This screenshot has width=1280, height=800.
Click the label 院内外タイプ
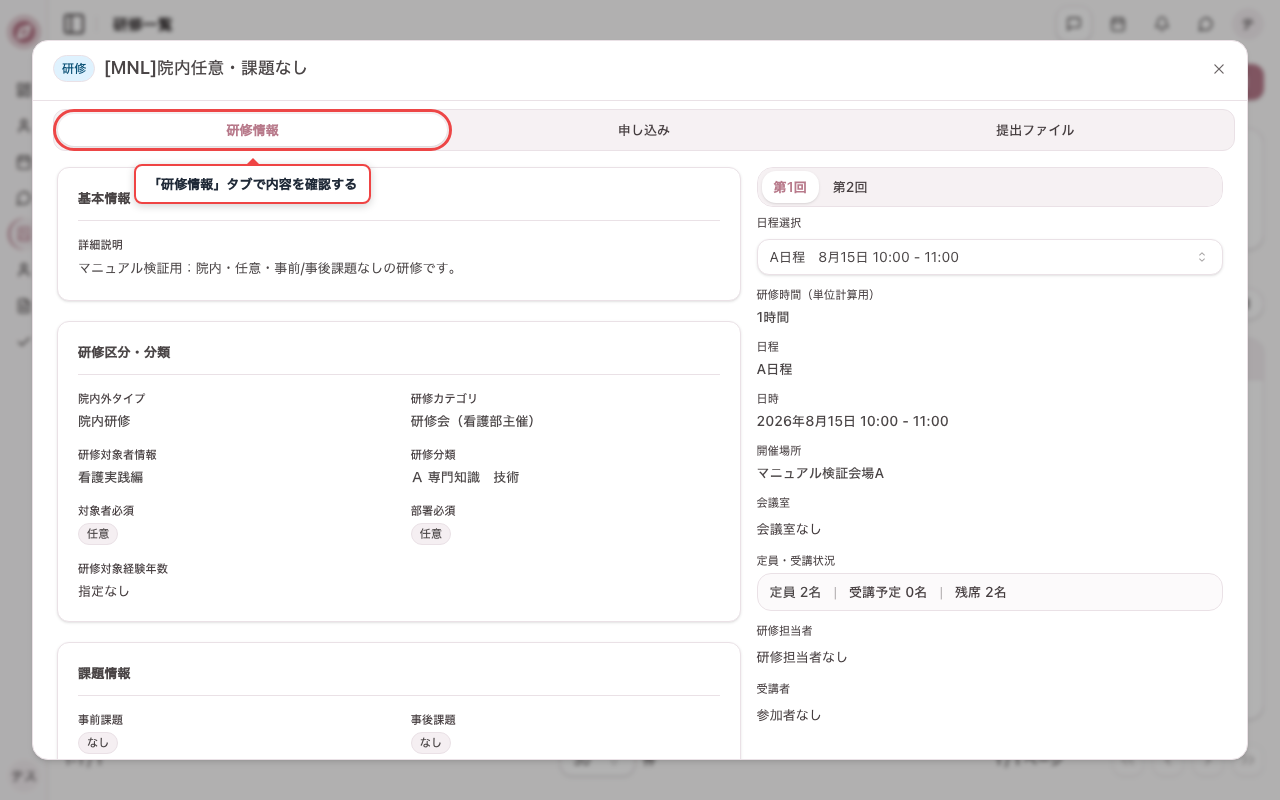[111, 399]
